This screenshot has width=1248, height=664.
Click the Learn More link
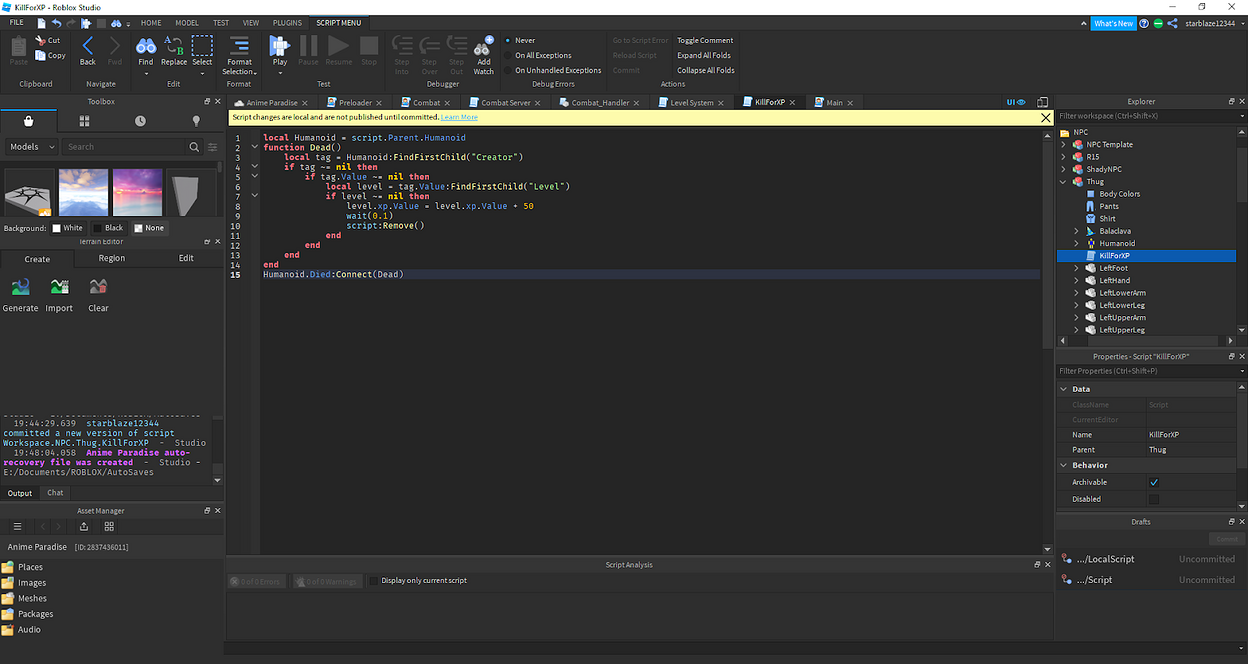click(x=458, y=116)
